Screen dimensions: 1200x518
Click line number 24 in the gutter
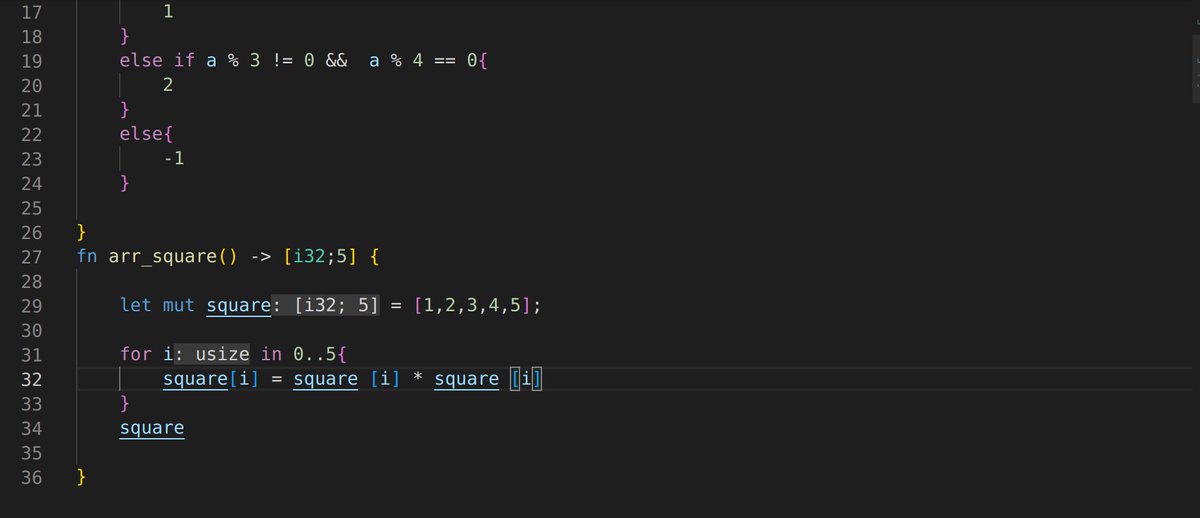(31, 184)
